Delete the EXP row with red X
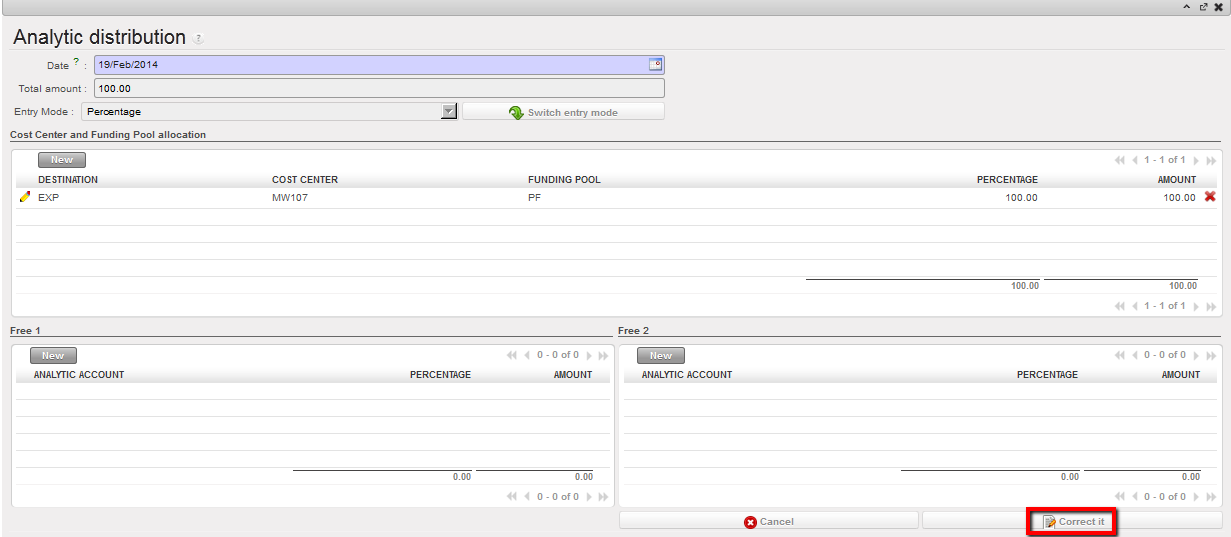The width and height of the screenshot is (1231, 537). click(x=1210, y=197)
